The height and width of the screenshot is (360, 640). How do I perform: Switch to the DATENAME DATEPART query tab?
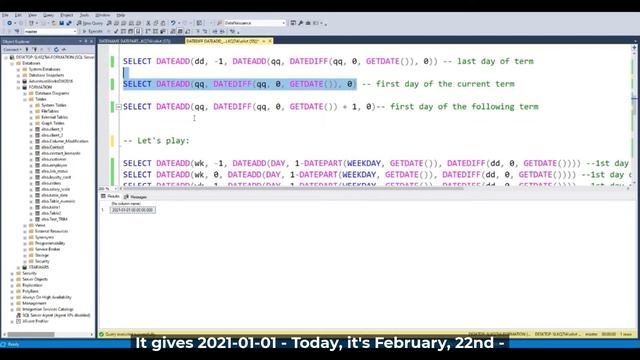coord(135,41)
